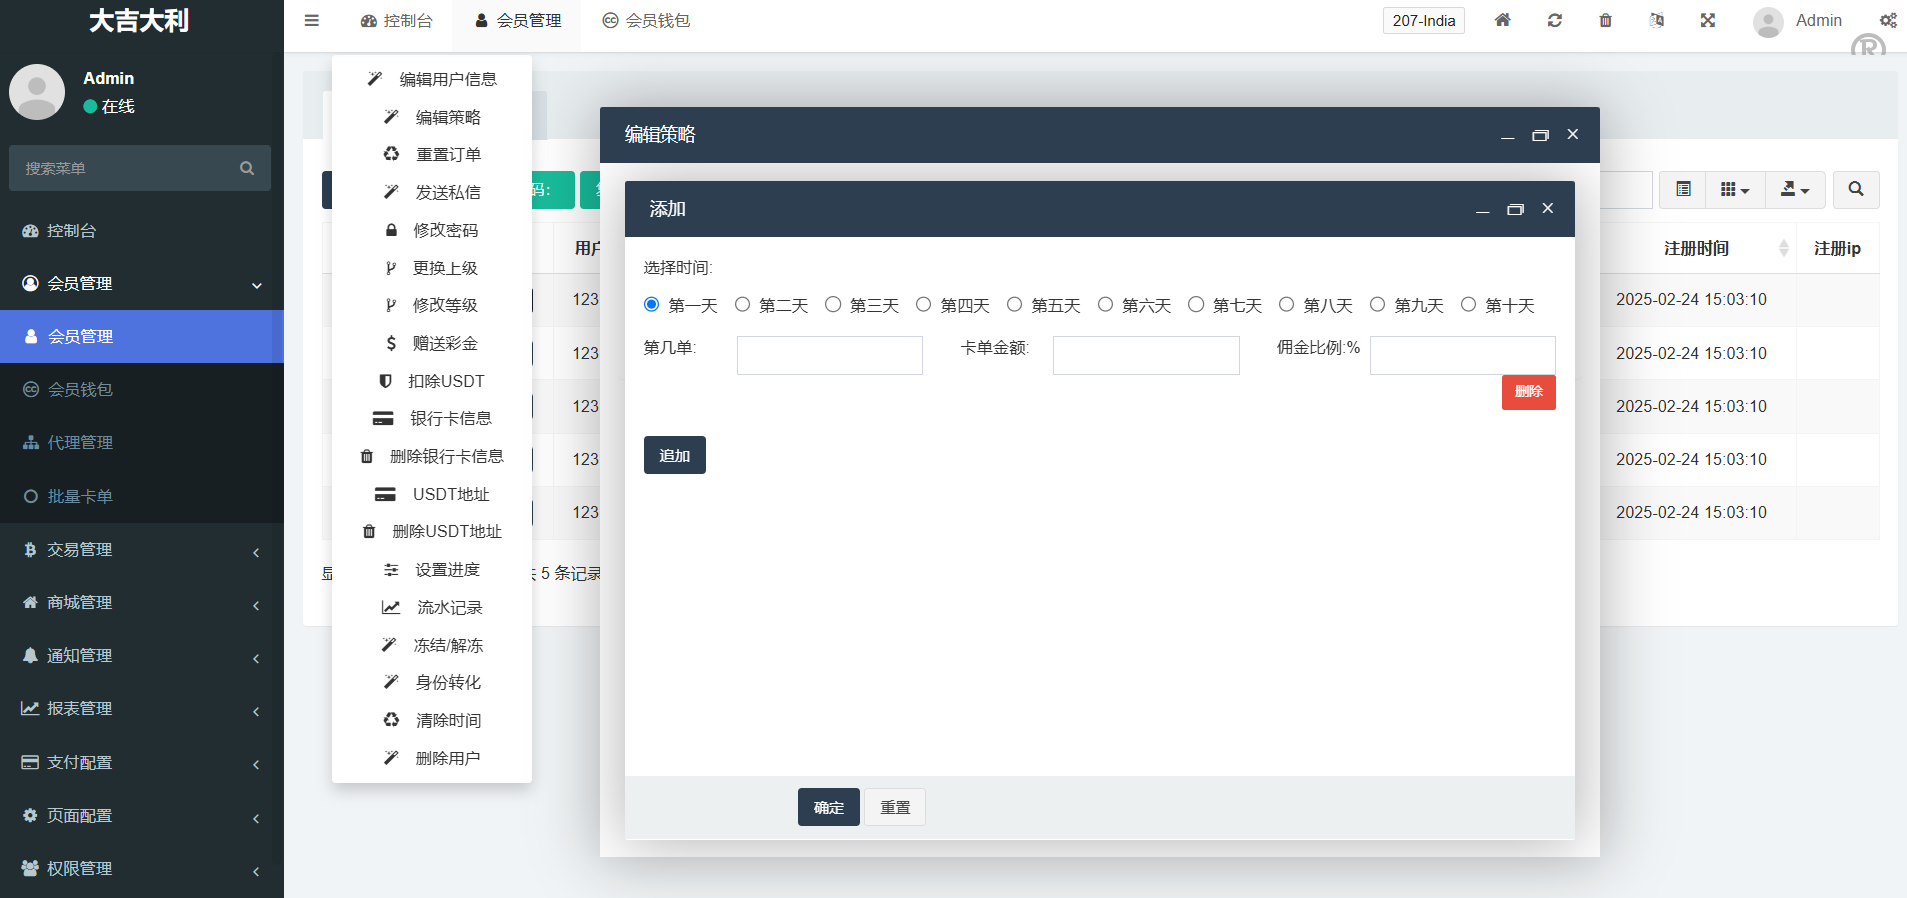Click the fullscreen expand icon

(x=1707, y=20)
